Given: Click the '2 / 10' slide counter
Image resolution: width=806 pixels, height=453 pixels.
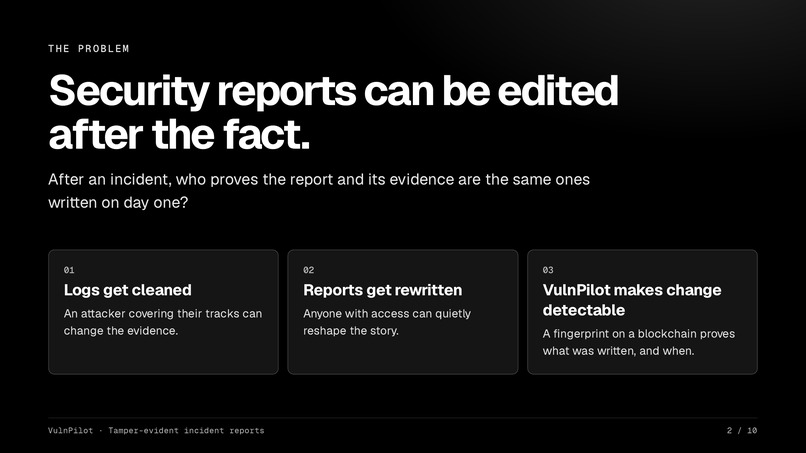Looking at the screenshot, I should point(742,430).
